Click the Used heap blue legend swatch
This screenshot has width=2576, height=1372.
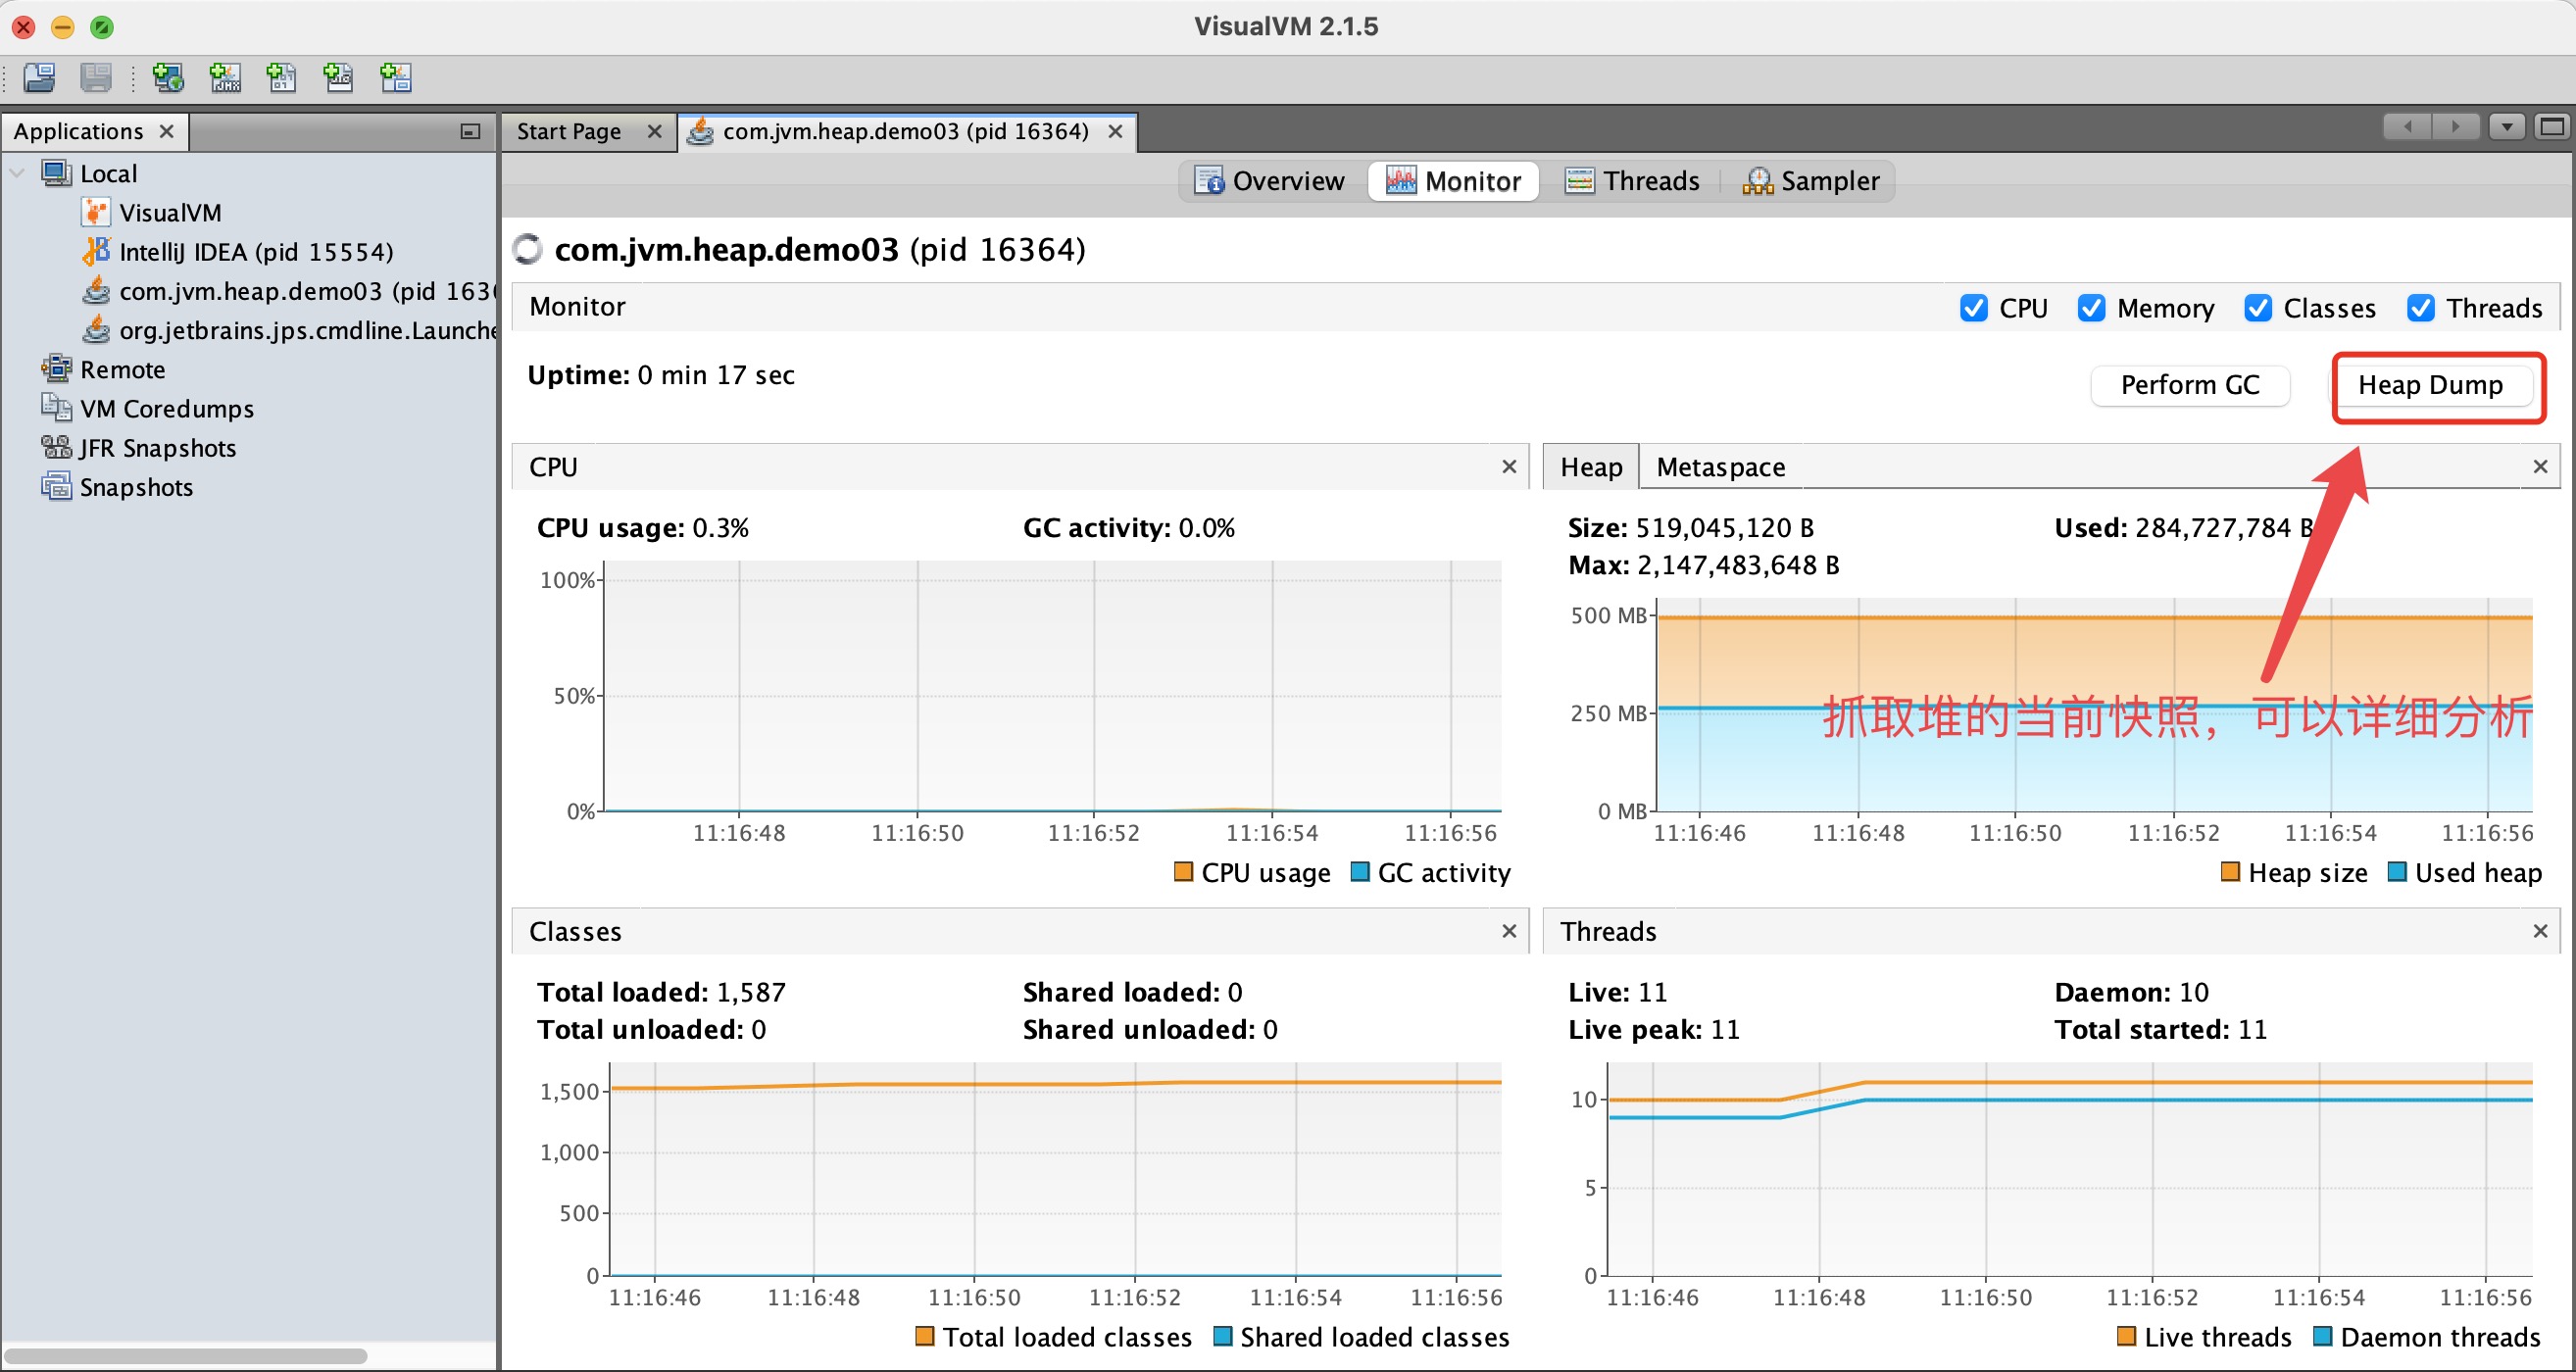pyautogui.click(x=2397, y=872)
